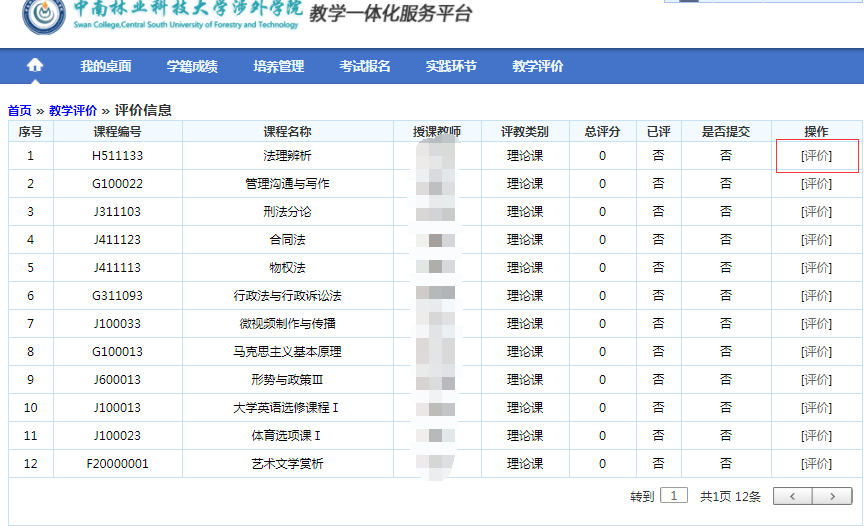Open evaluation for 艺术文学赏析
Viewport: 864px width, 526px height.
tap(816, 464)
